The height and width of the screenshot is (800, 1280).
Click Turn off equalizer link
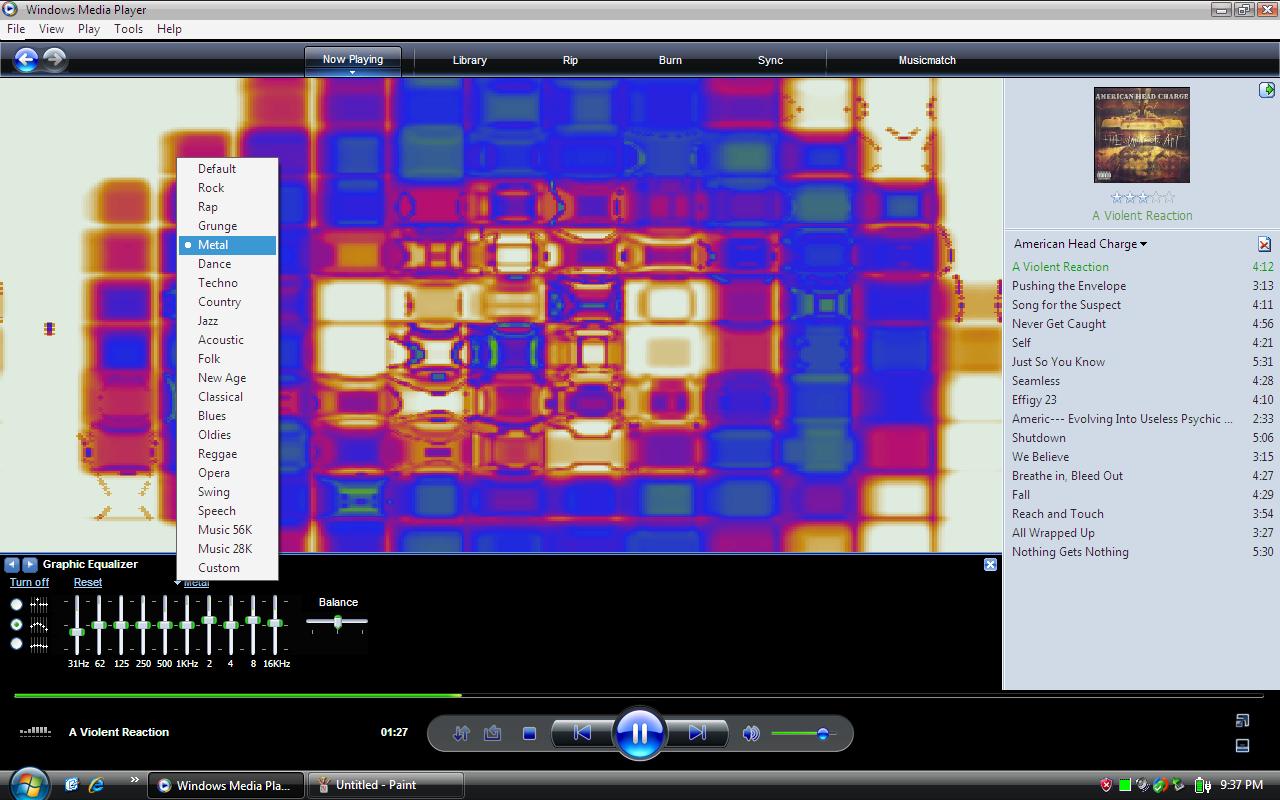(29, 582)
